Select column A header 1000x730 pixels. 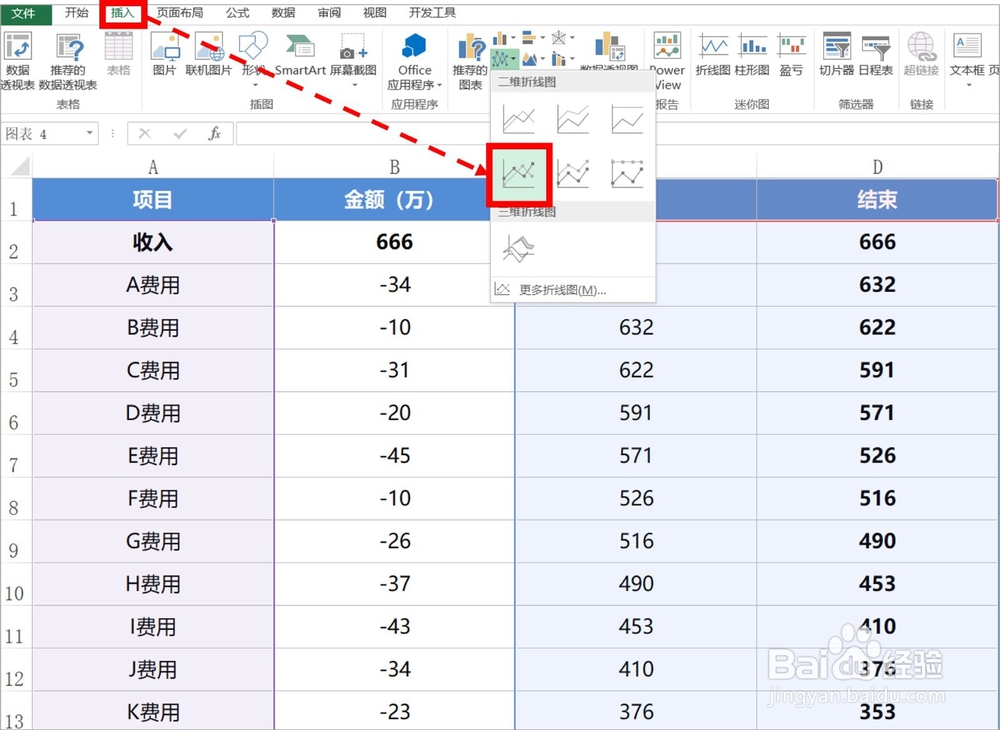153,167
